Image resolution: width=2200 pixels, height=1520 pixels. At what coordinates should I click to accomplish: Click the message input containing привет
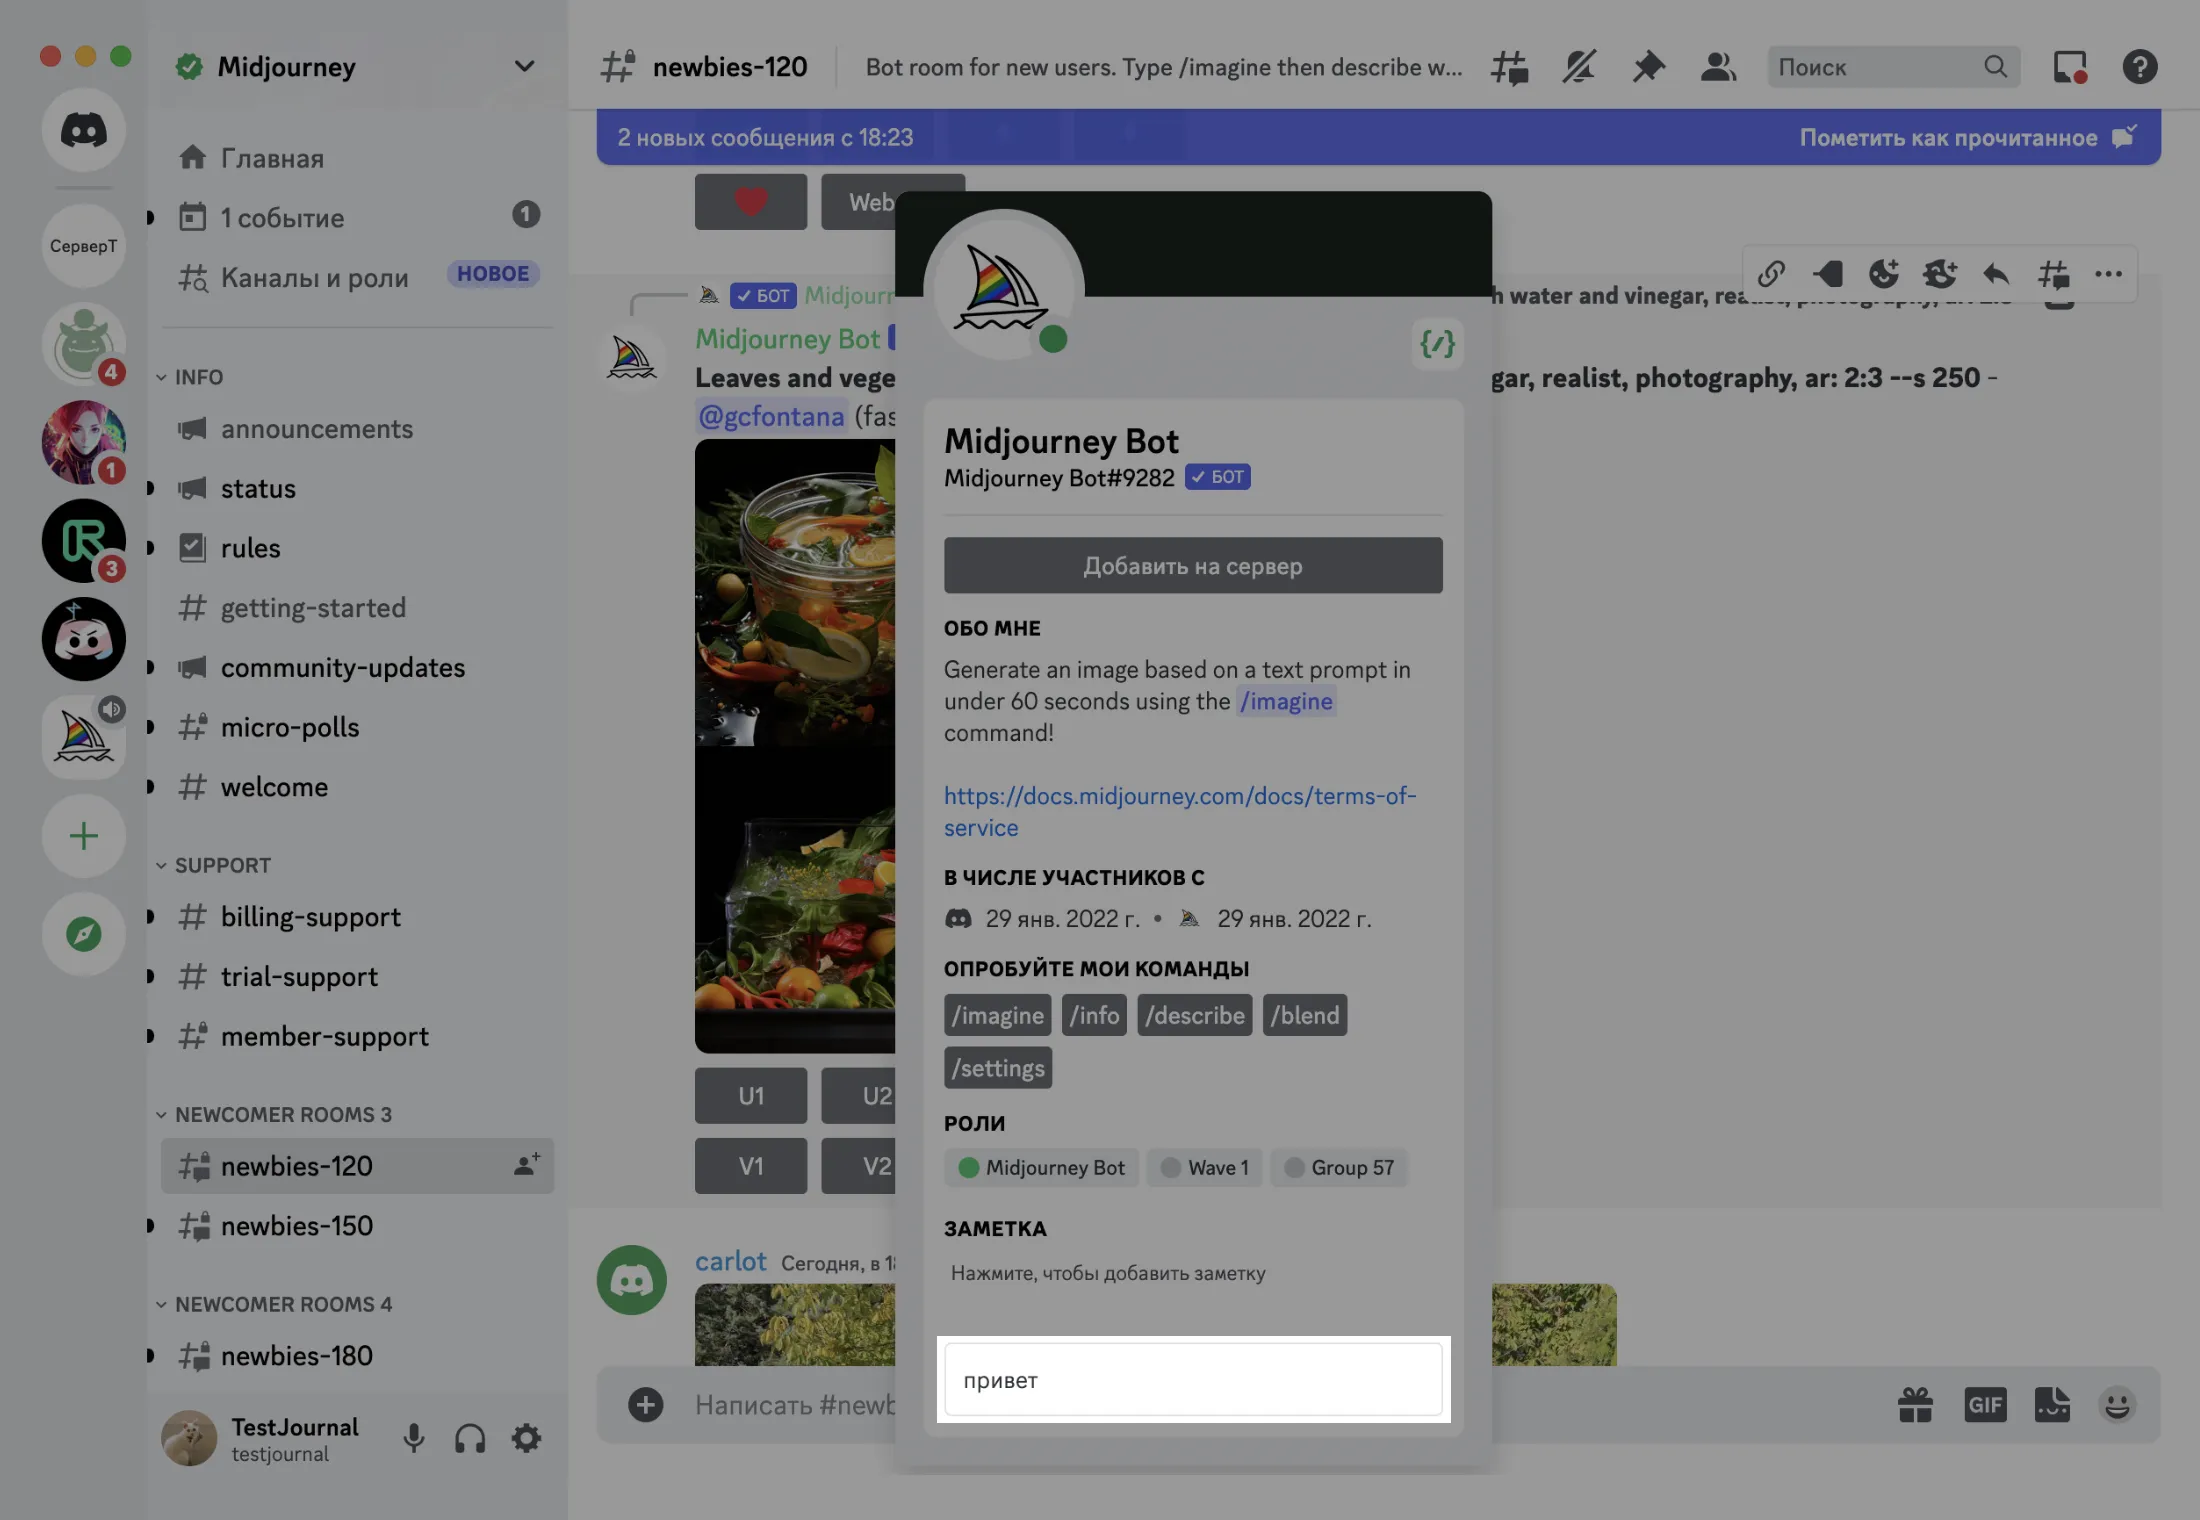[1193, 1380]
